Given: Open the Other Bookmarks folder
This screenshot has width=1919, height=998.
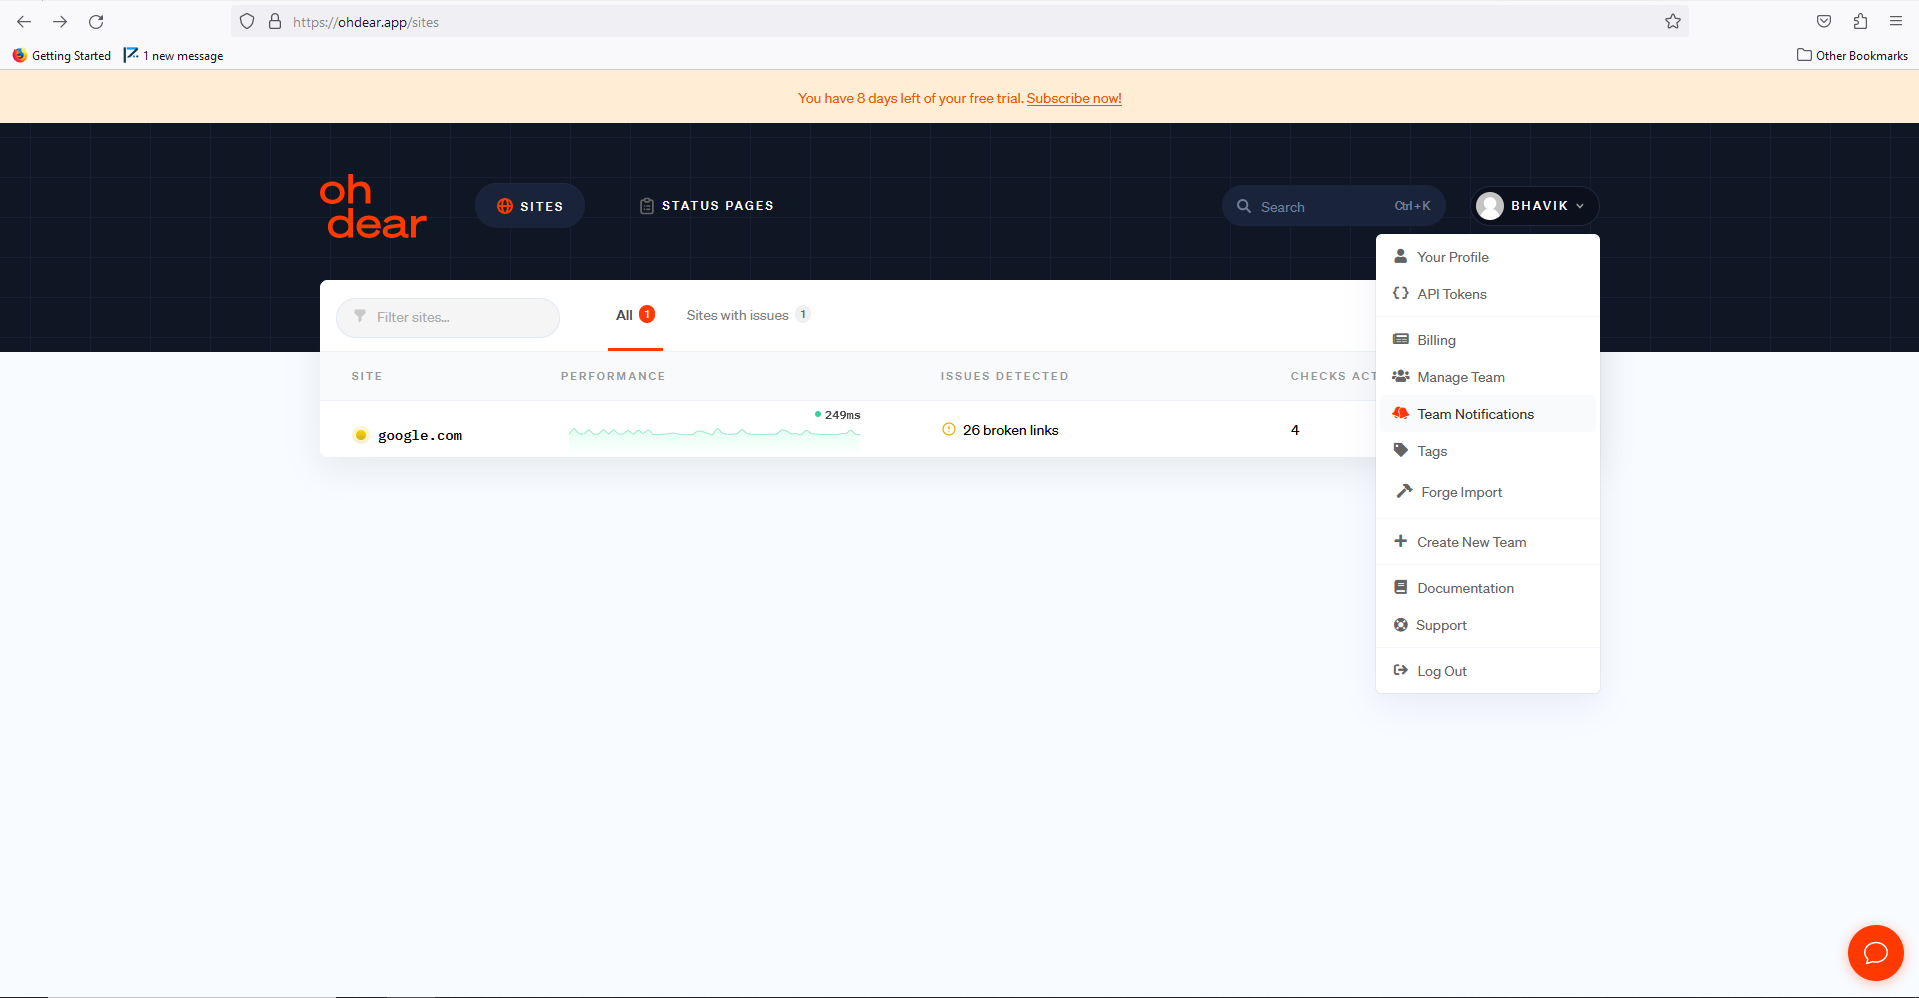Looking at the screenshot, I should point(1852,56).
